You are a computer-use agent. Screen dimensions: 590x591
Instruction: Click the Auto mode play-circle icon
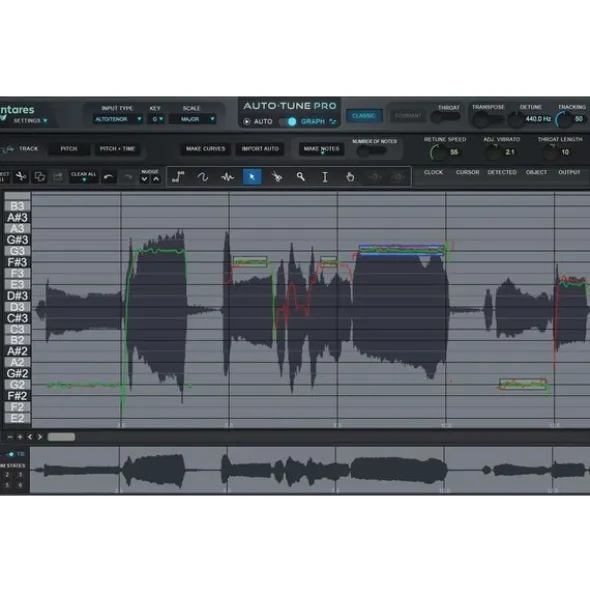click(x=247, y=121)
